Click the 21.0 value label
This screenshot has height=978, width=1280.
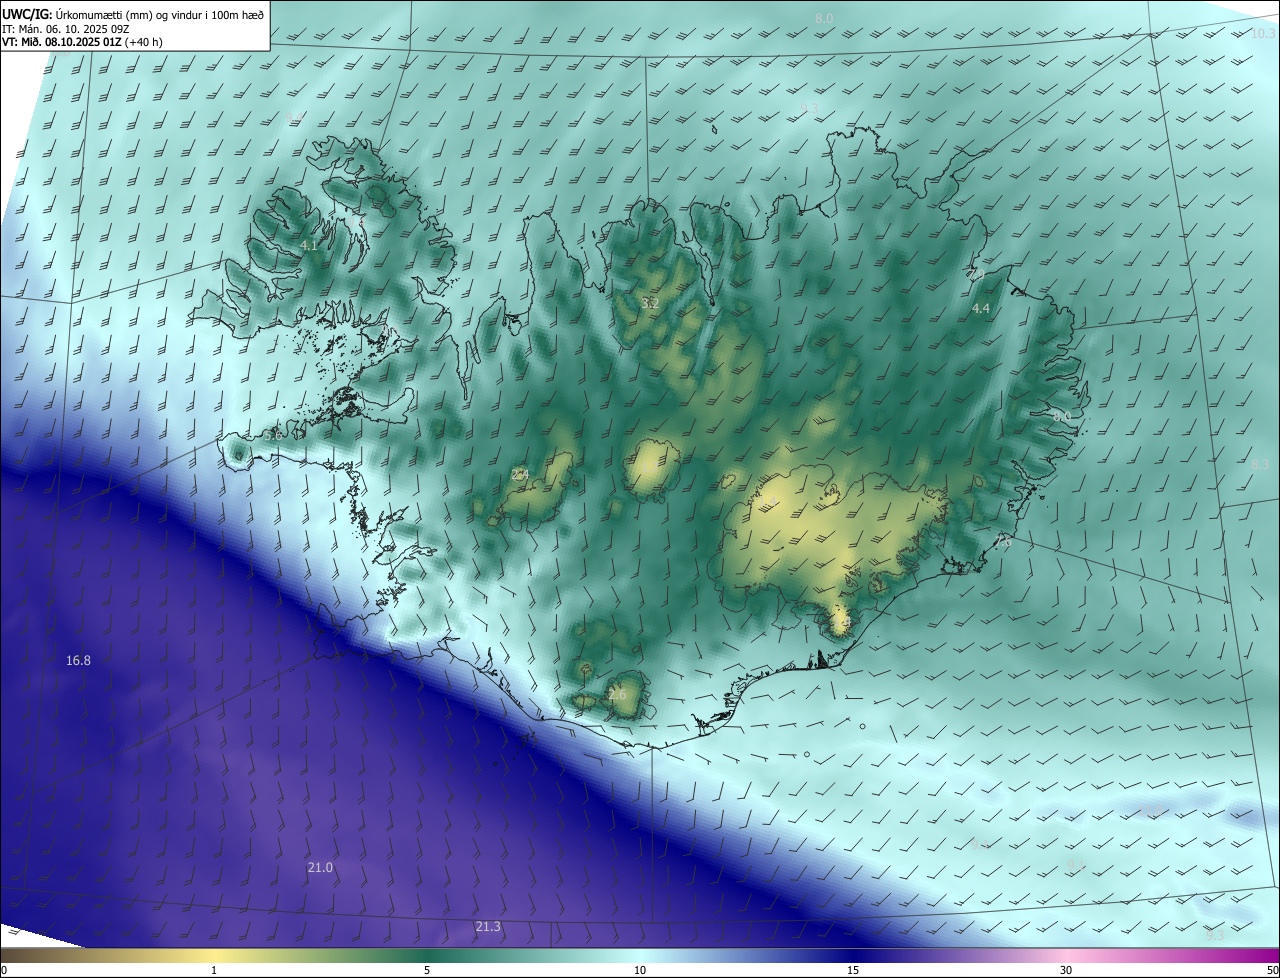click(x=320, y=867)
